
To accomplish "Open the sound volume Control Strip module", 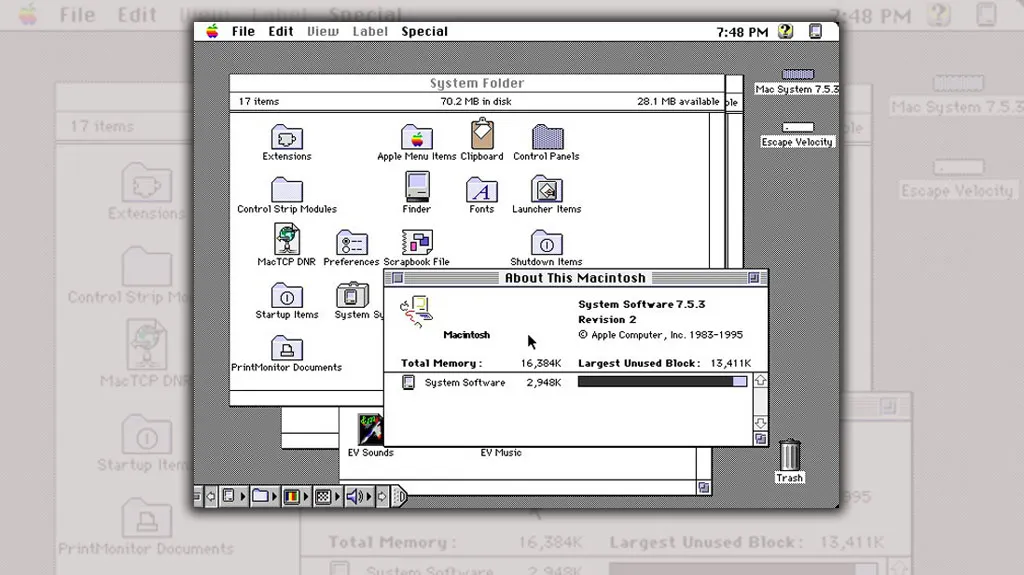I will pos(359,497).
